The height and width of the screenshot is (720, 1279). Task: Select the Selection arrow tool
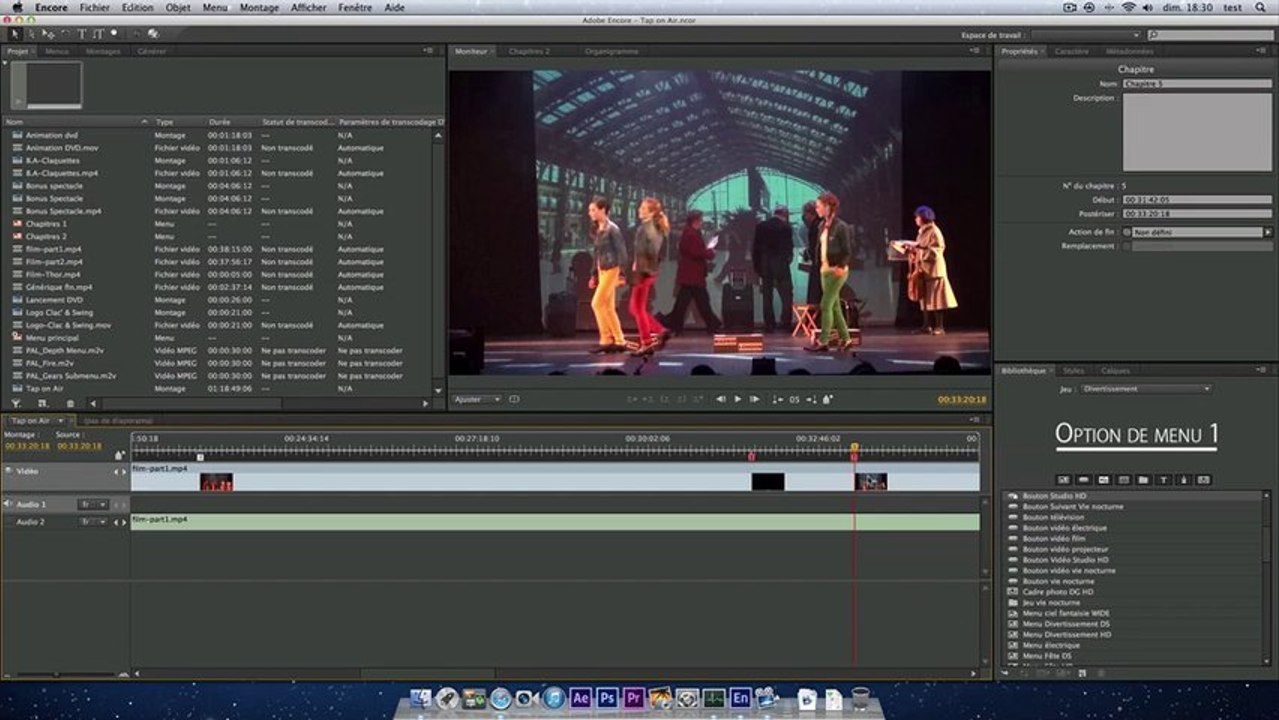pyautogui.click(x=17, y=34)
